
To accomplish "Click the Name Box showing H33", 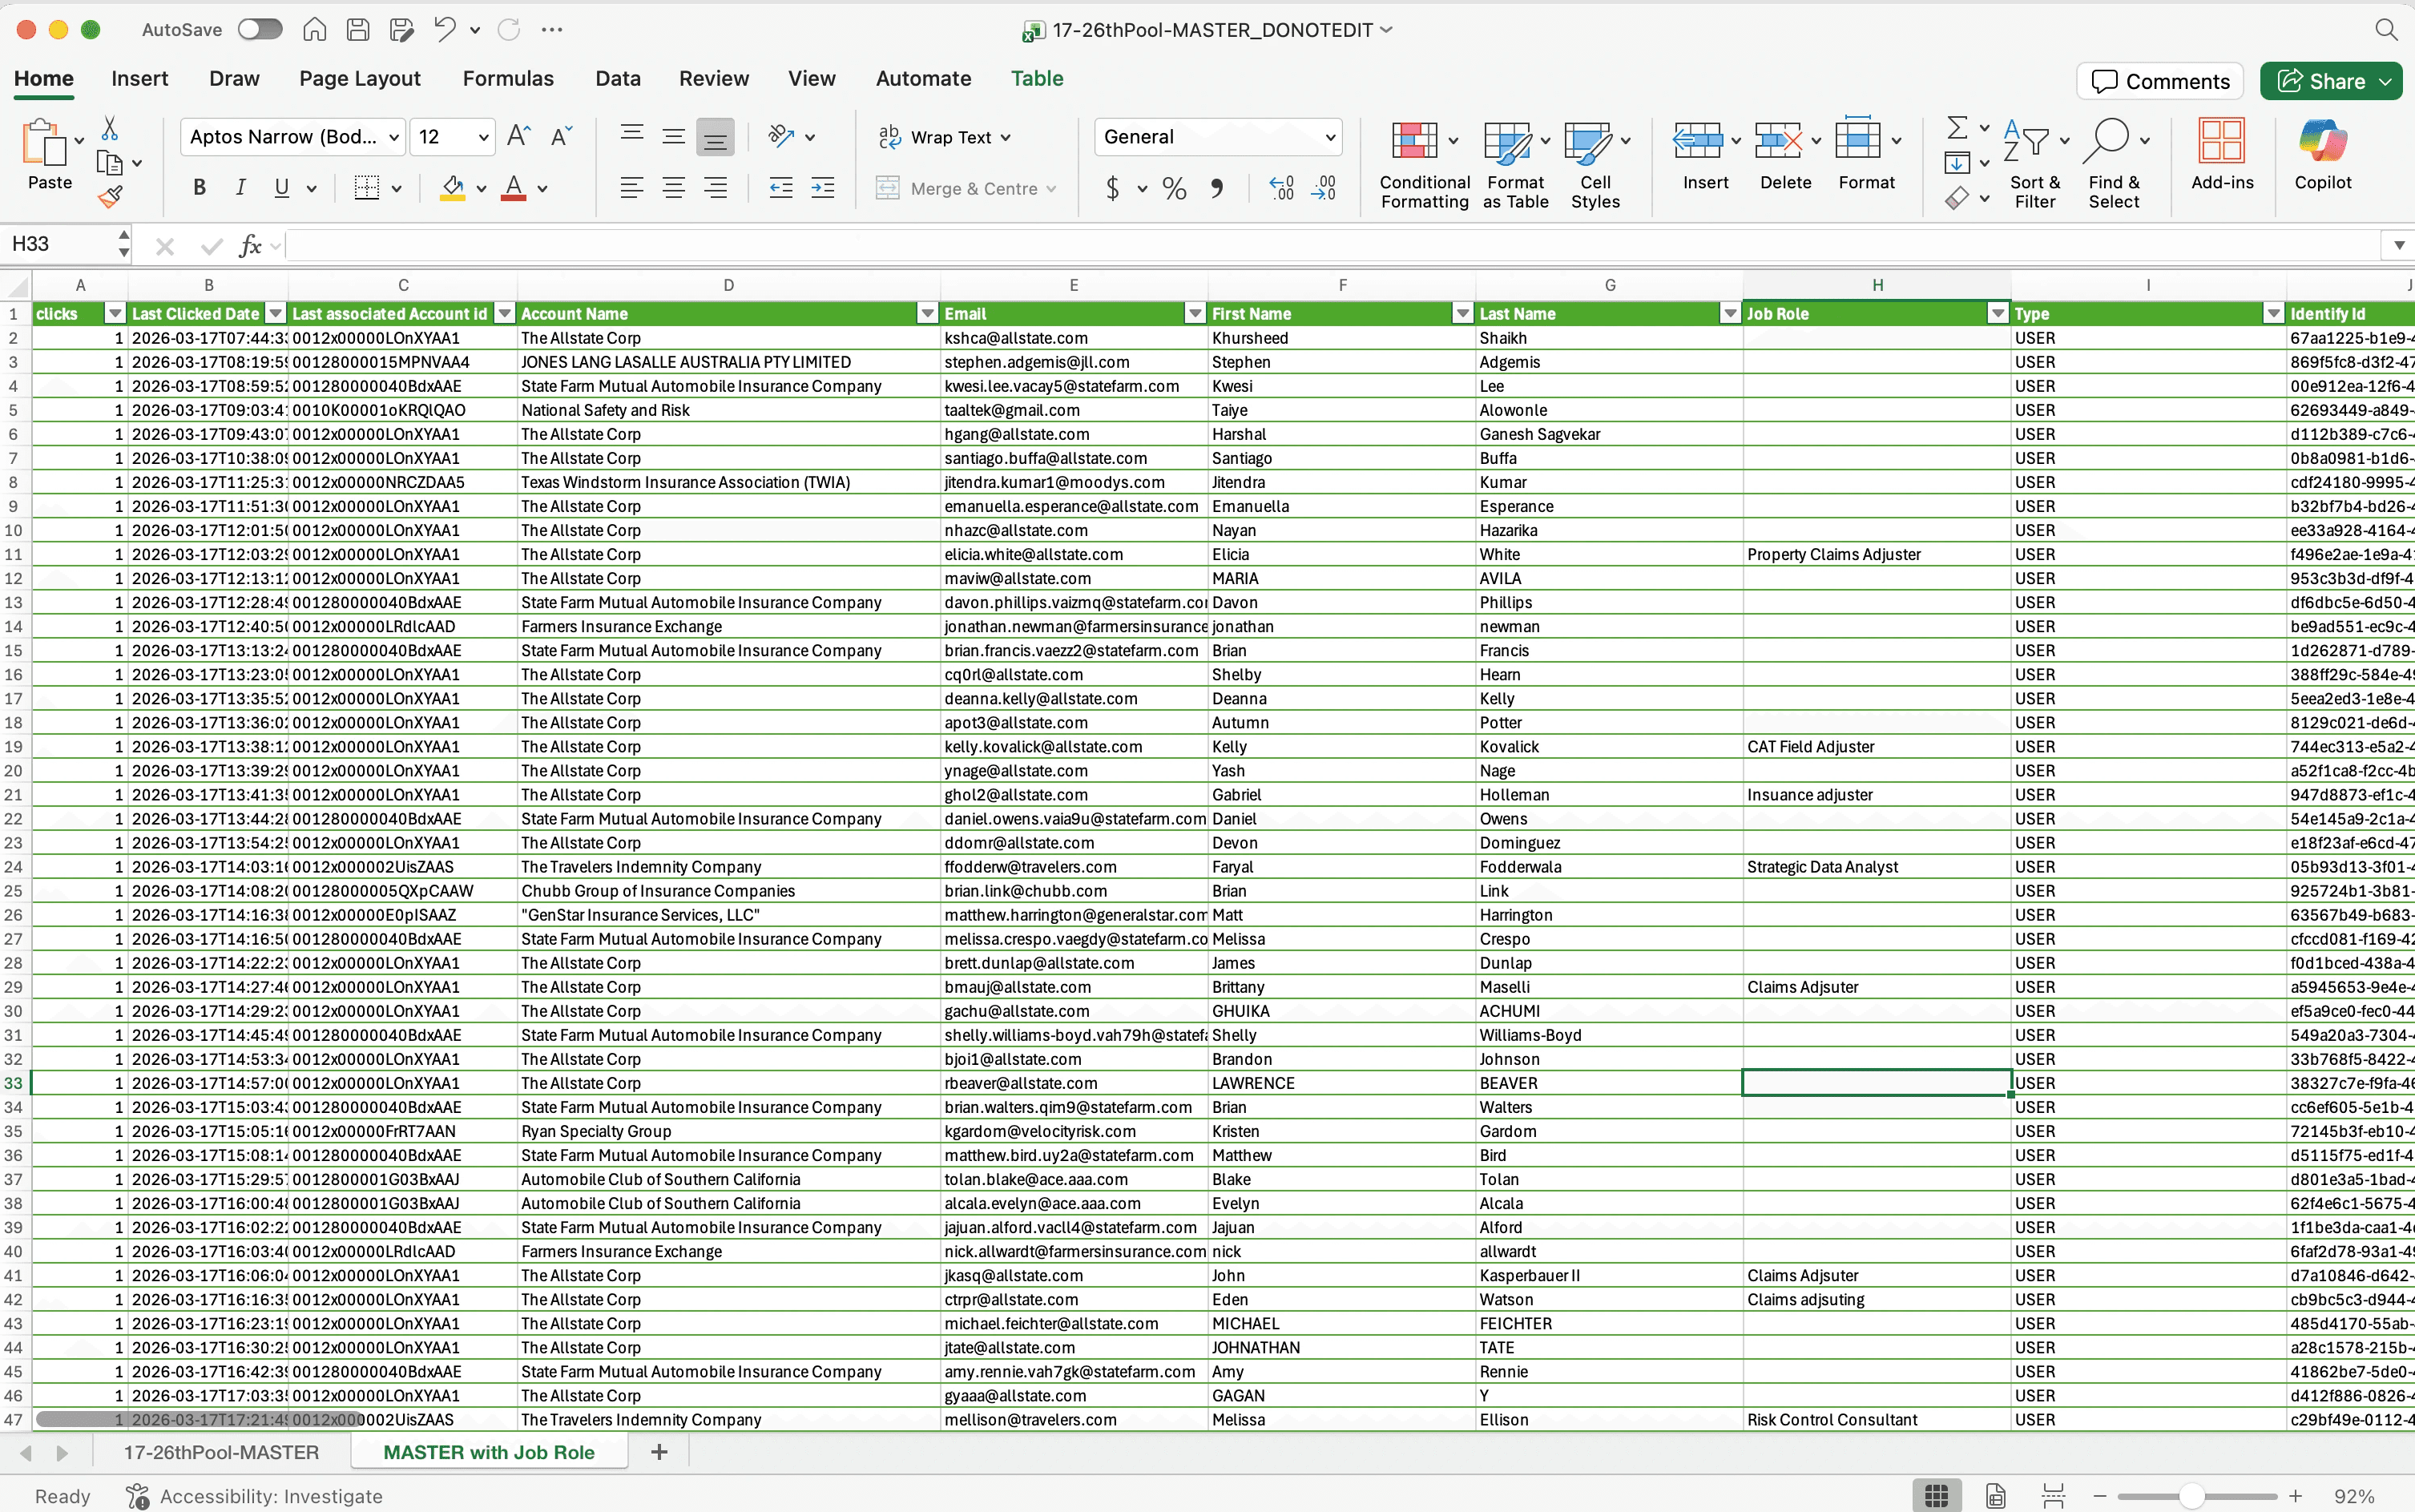I will pyautogui.click(x=60, y=244).
